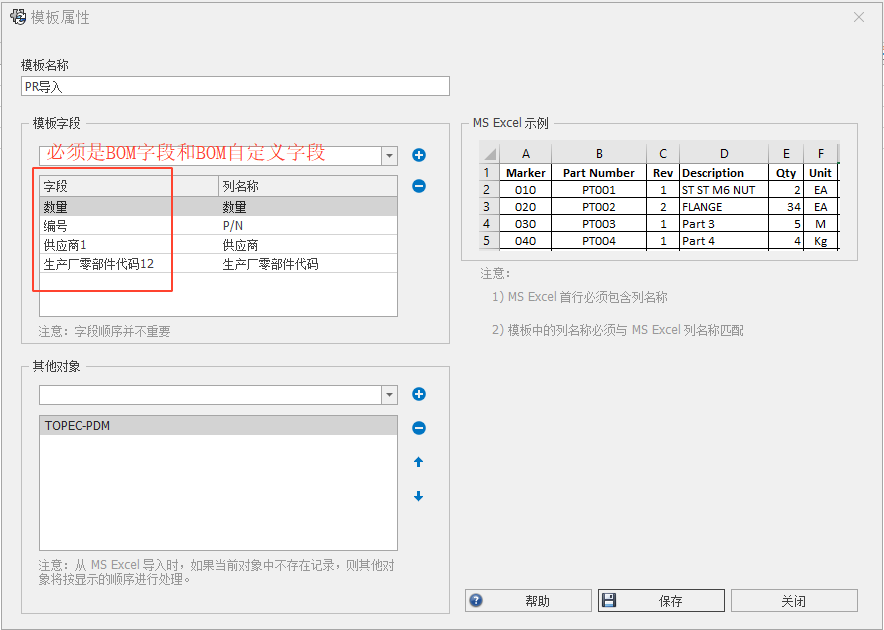884x630 pixels.
Task: Click the P/N column name cell
Action: point(308,226)
